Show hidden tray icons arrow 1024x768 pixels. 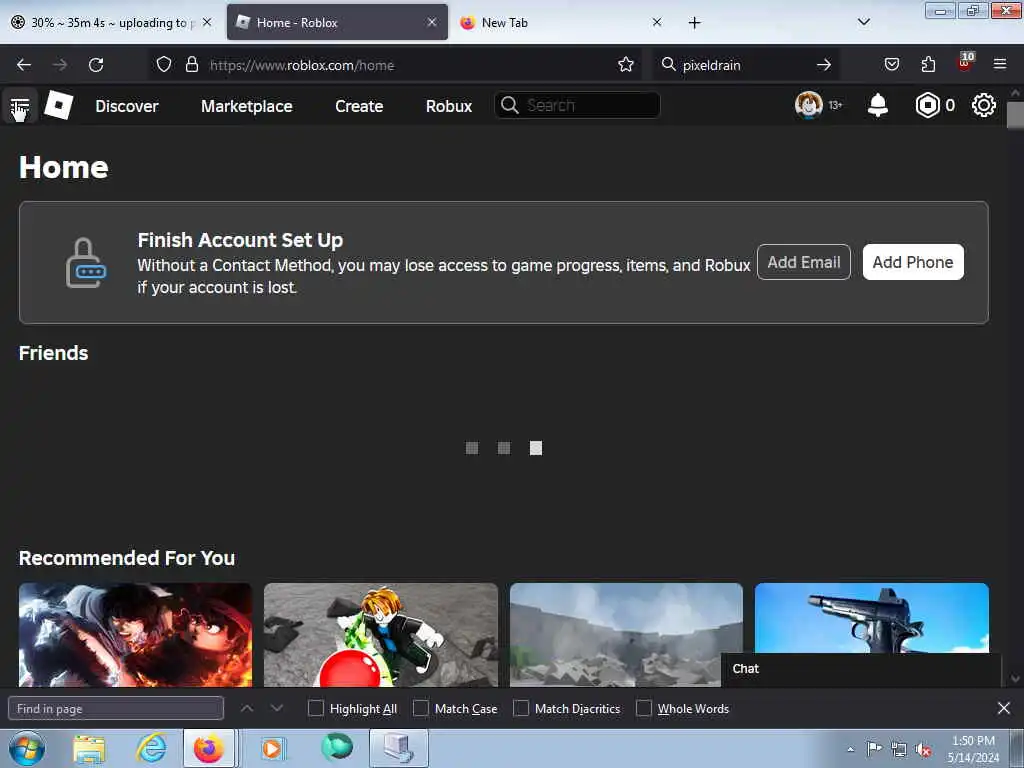[850, 750]
